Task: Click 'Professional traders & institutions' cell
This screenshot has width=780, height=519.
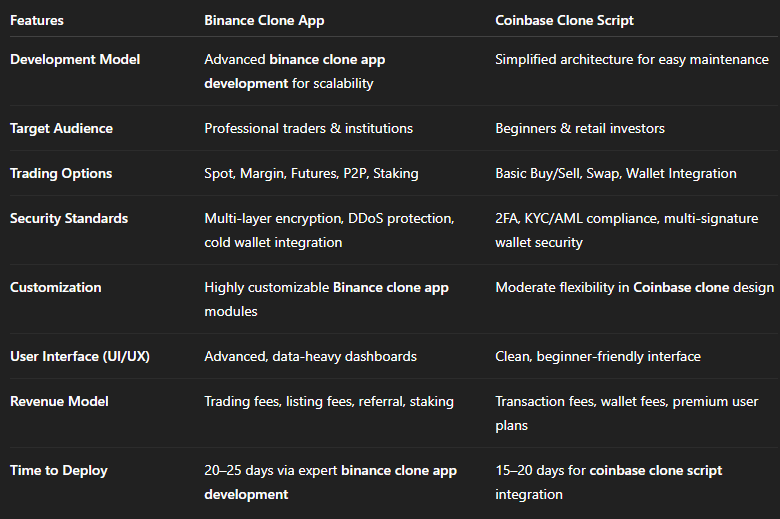Action: coord(308,128)
